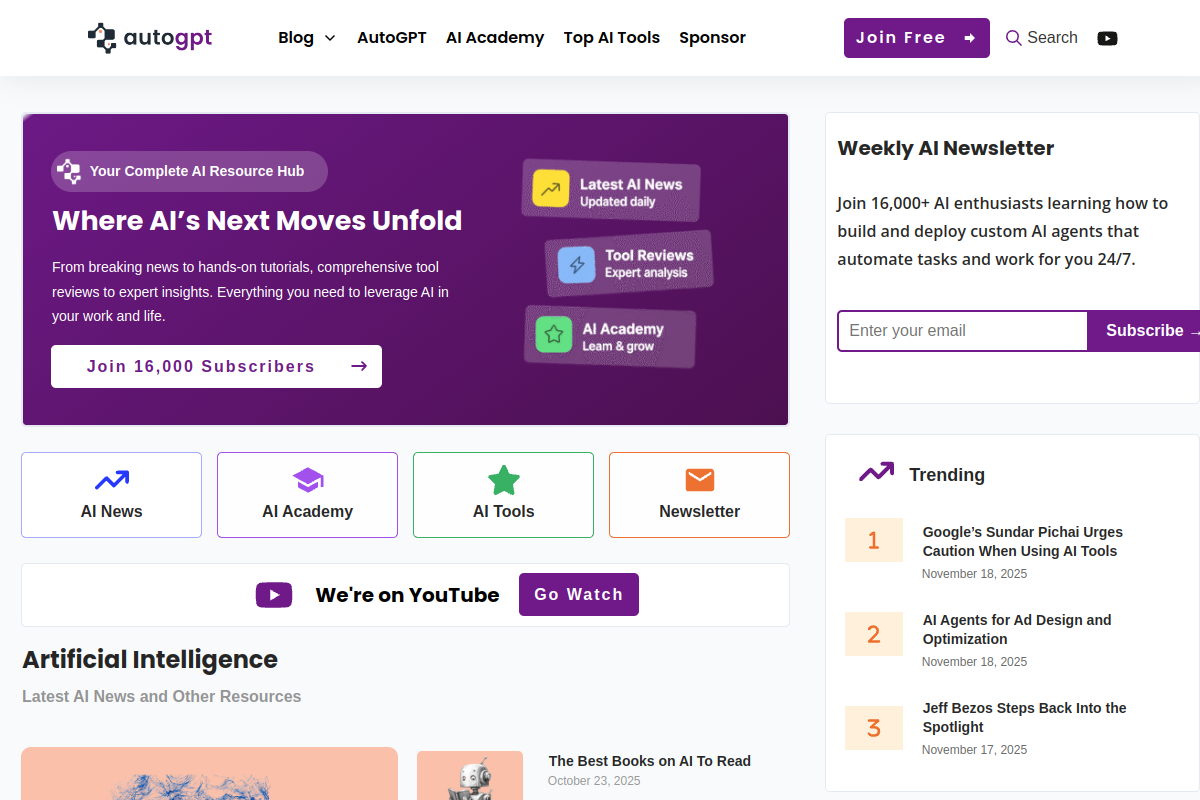This screenshot has width=1200, height=800.
Task: Go to the Sponsor page
Action: 713,38
